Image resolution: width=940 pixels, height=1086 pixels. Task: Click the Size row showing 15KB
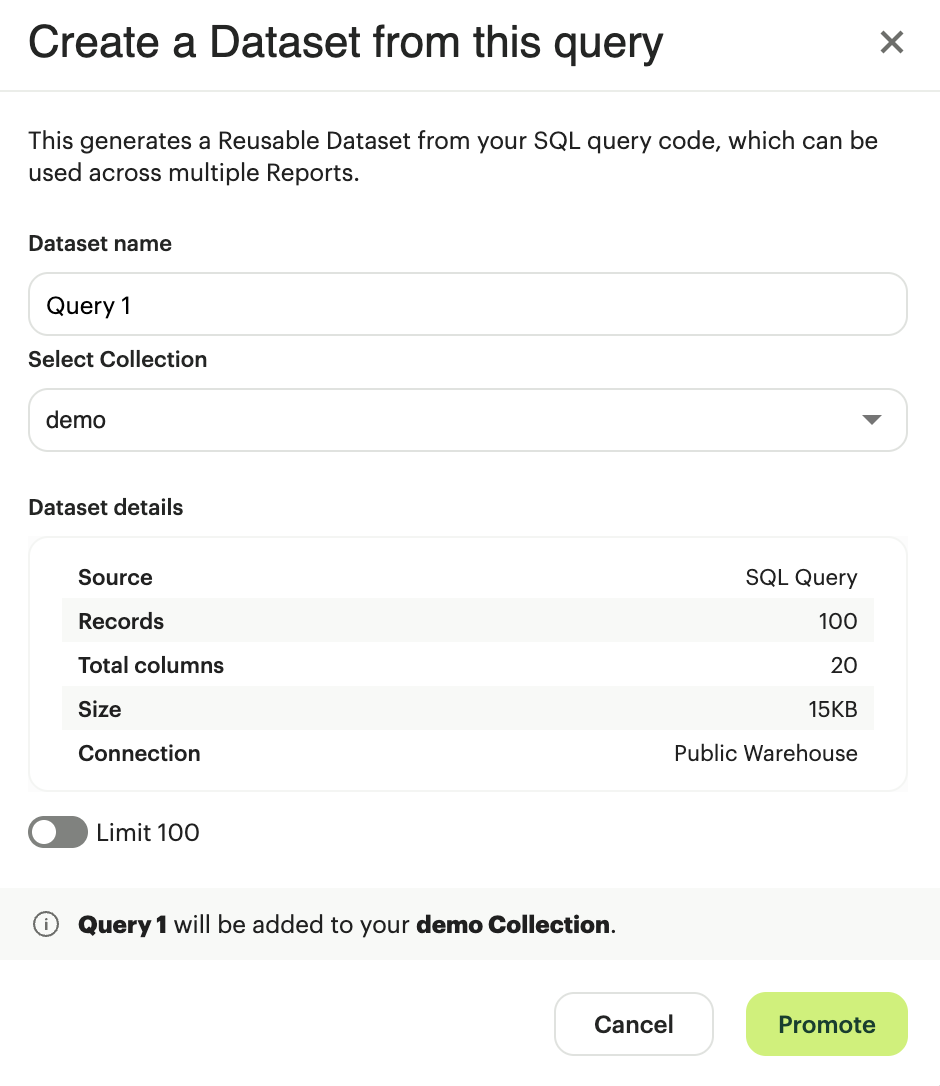(x=467, y=709)
